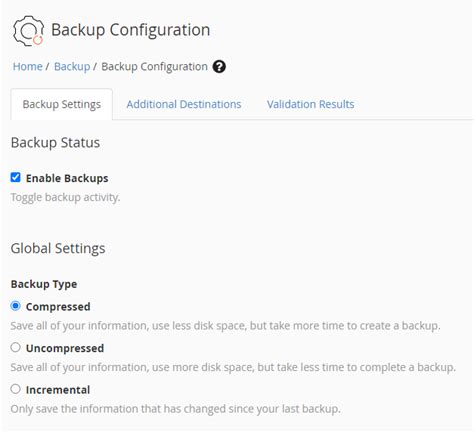The width and height of the screenshot is (474, 433).
Task: Click the Incremental option label text
Action: pos(58,390)
